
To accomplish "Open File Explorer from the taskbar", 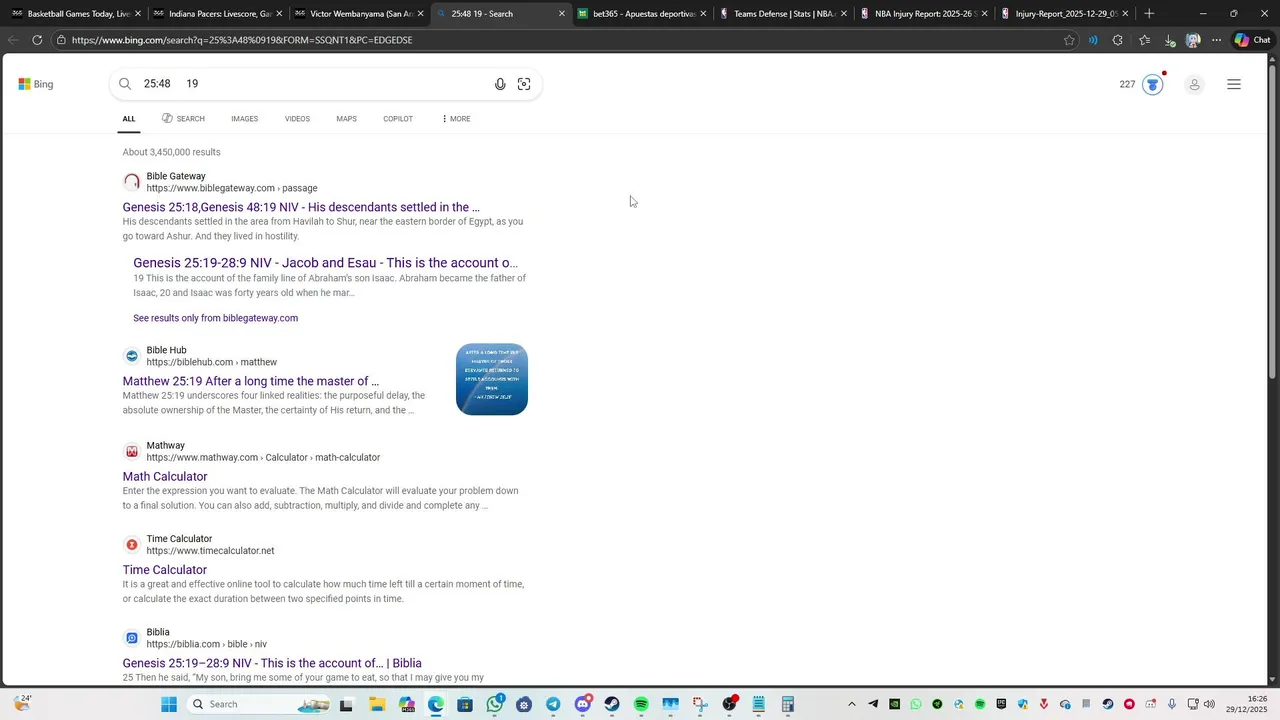I will tap(377, 704).
